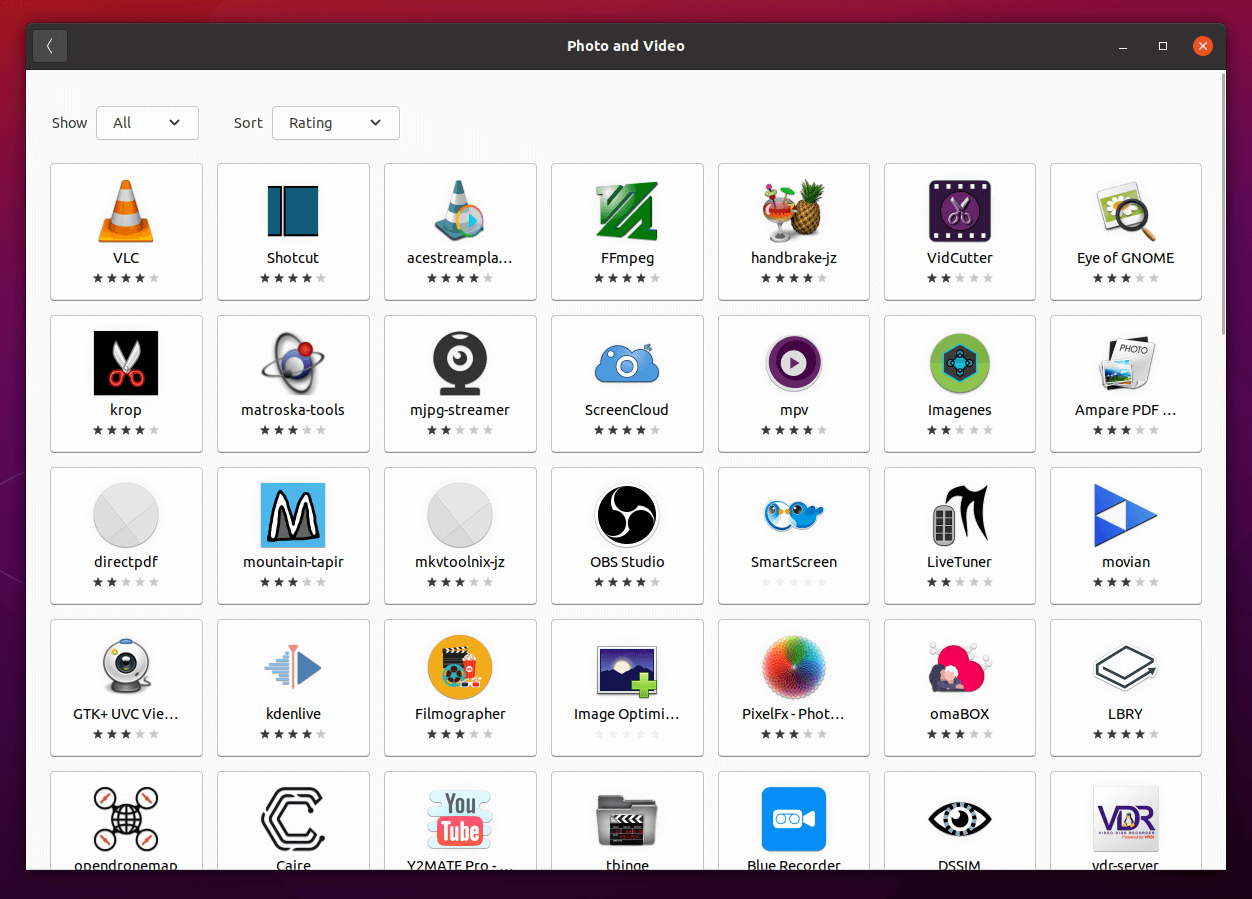Open the Eye of GNOME magnifier icon
The width and height of the screenshot is (1252, 899).
tap(1126, 211)
